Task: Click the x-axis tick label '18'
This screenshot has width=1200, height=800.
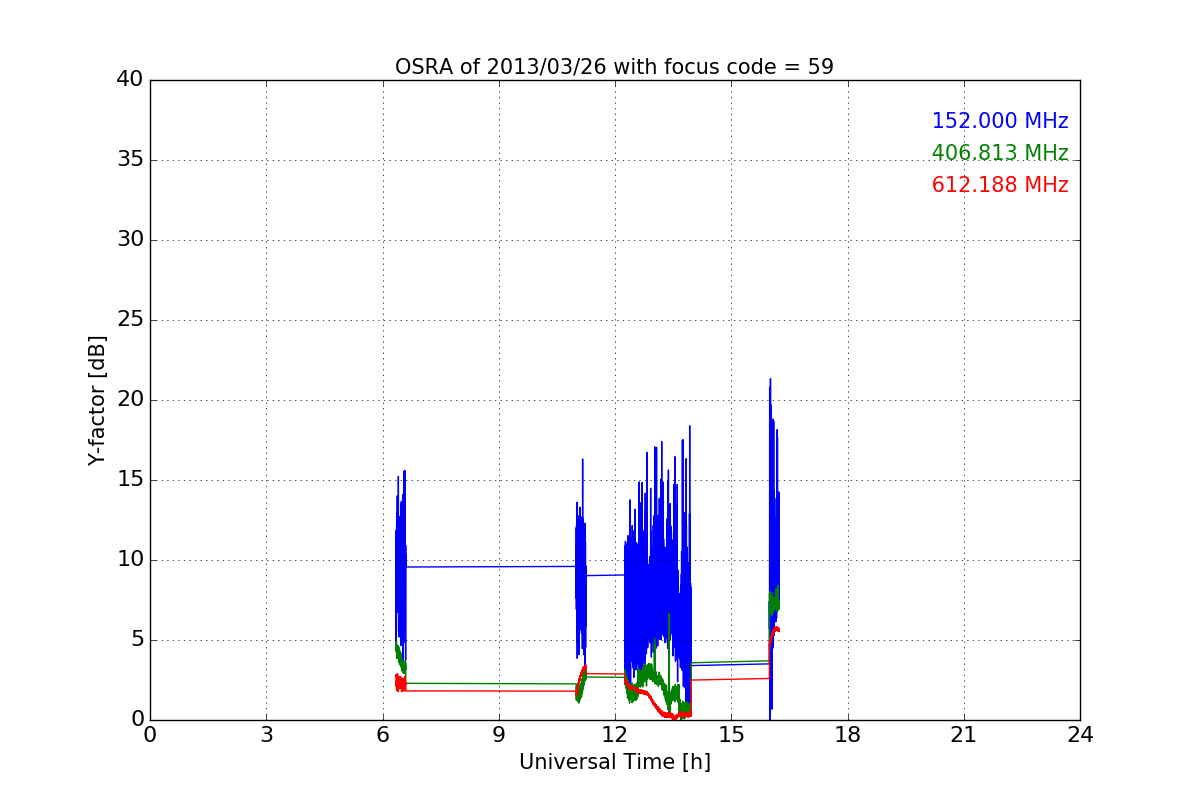Action: click(x=847, y=735)
